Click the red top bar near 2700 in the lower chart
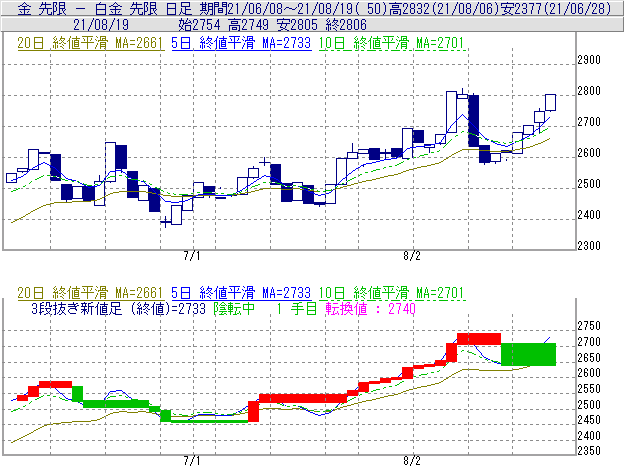Screen dimensions: 624x475 click(479, 339)
